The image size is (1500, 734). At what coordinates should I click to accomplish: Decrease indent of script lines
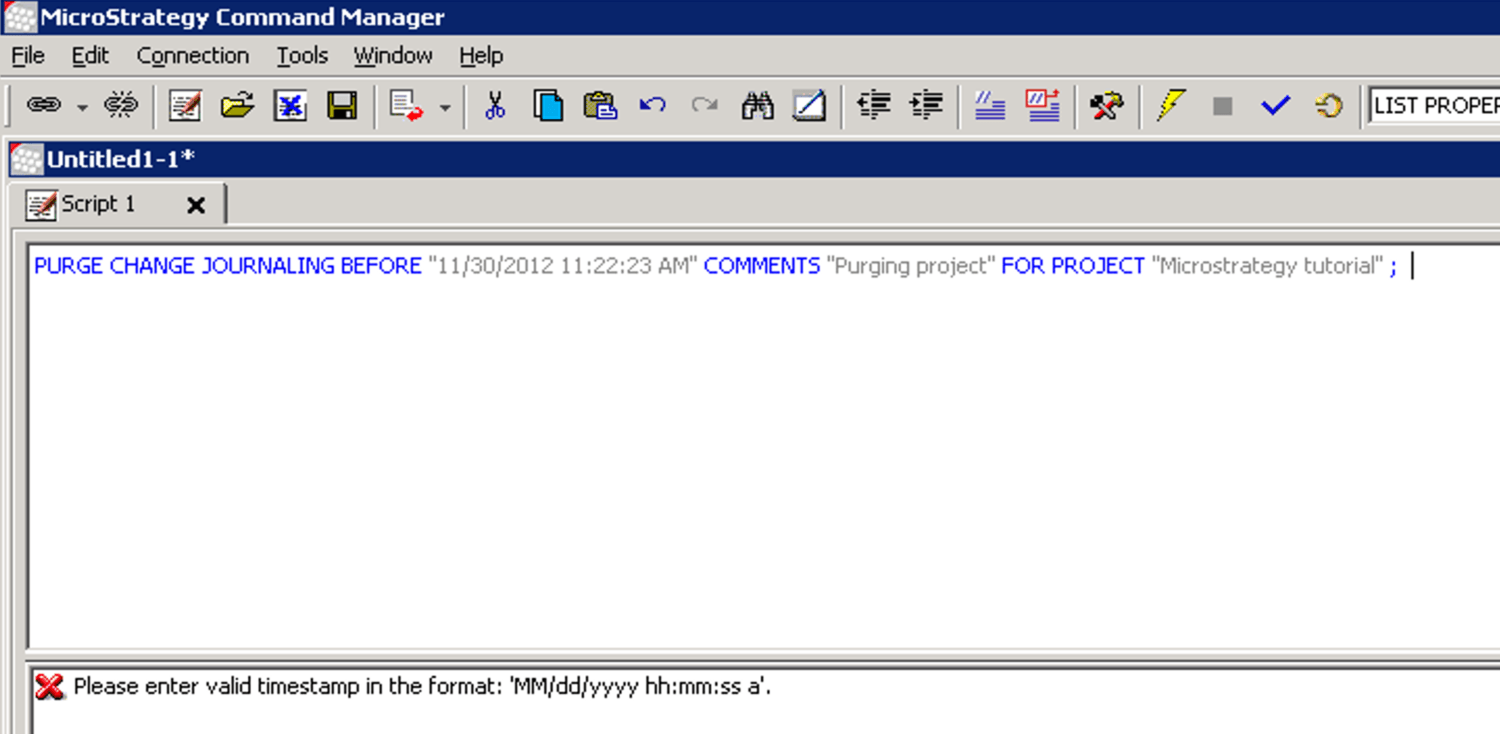click(x=874, y=105)
